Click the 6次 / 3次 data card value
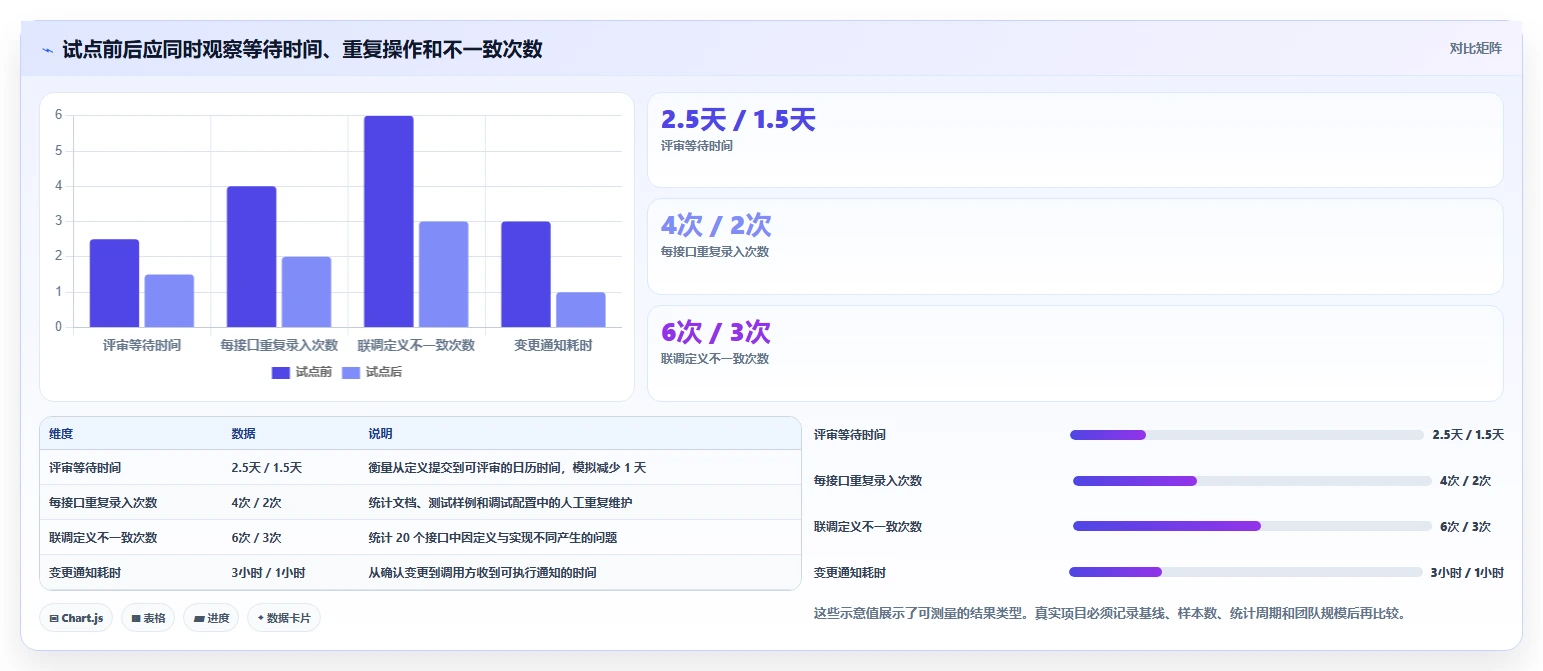1543x671 pixels. (716, 332)
